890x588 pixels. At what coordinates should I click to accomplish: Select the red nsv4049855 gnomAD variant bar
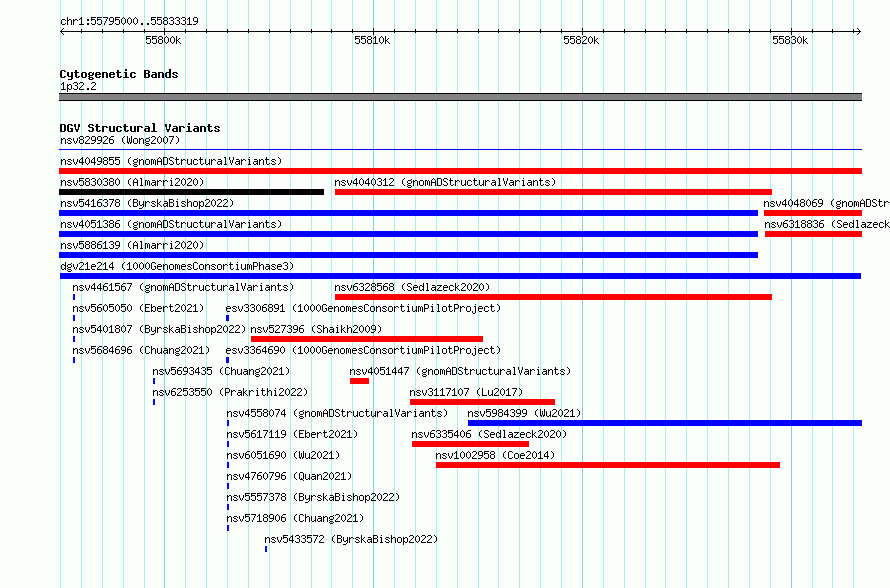pos(460,171)
